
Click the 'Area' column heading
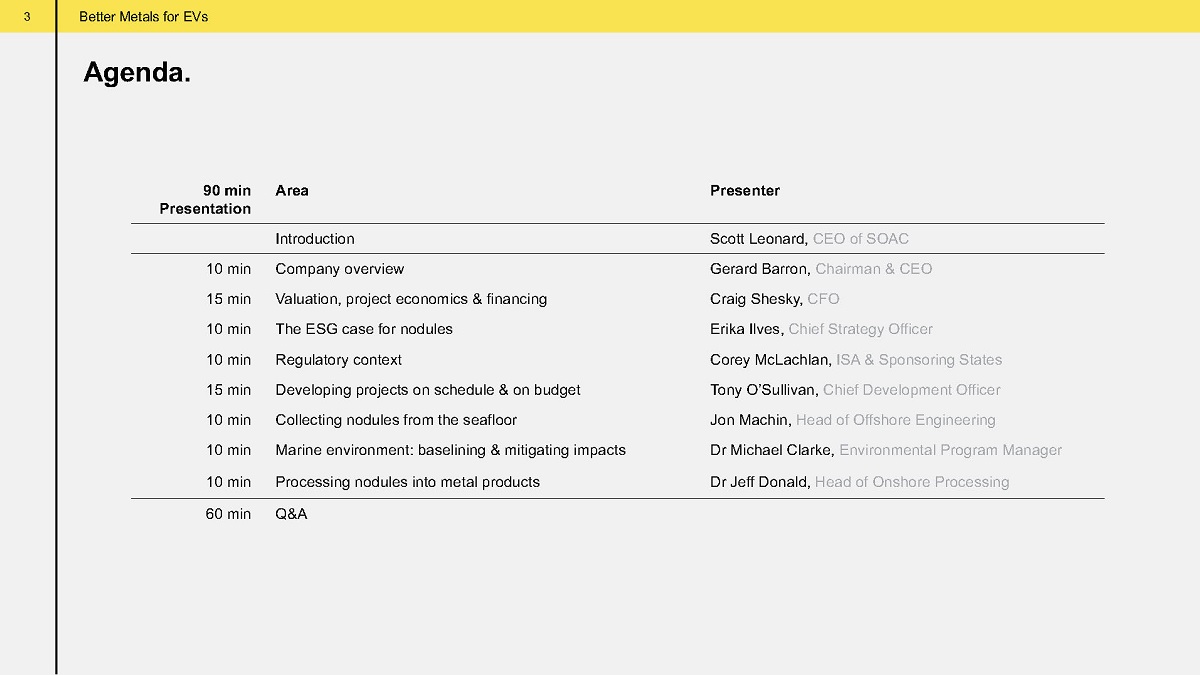[x=292, y=191]
